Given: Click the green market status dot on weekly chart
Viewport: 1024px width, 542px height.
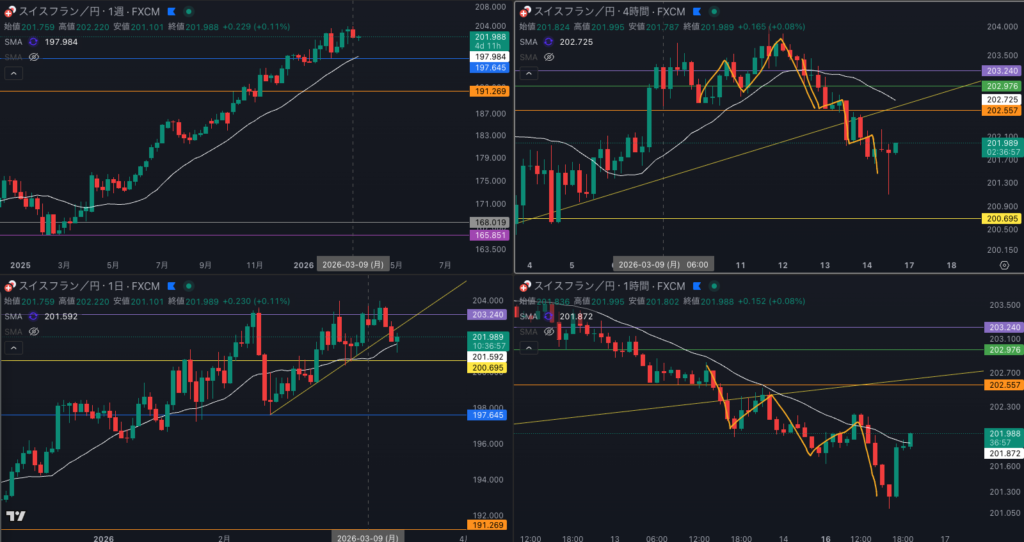Looking at the screenshot, I should (189, 12).
